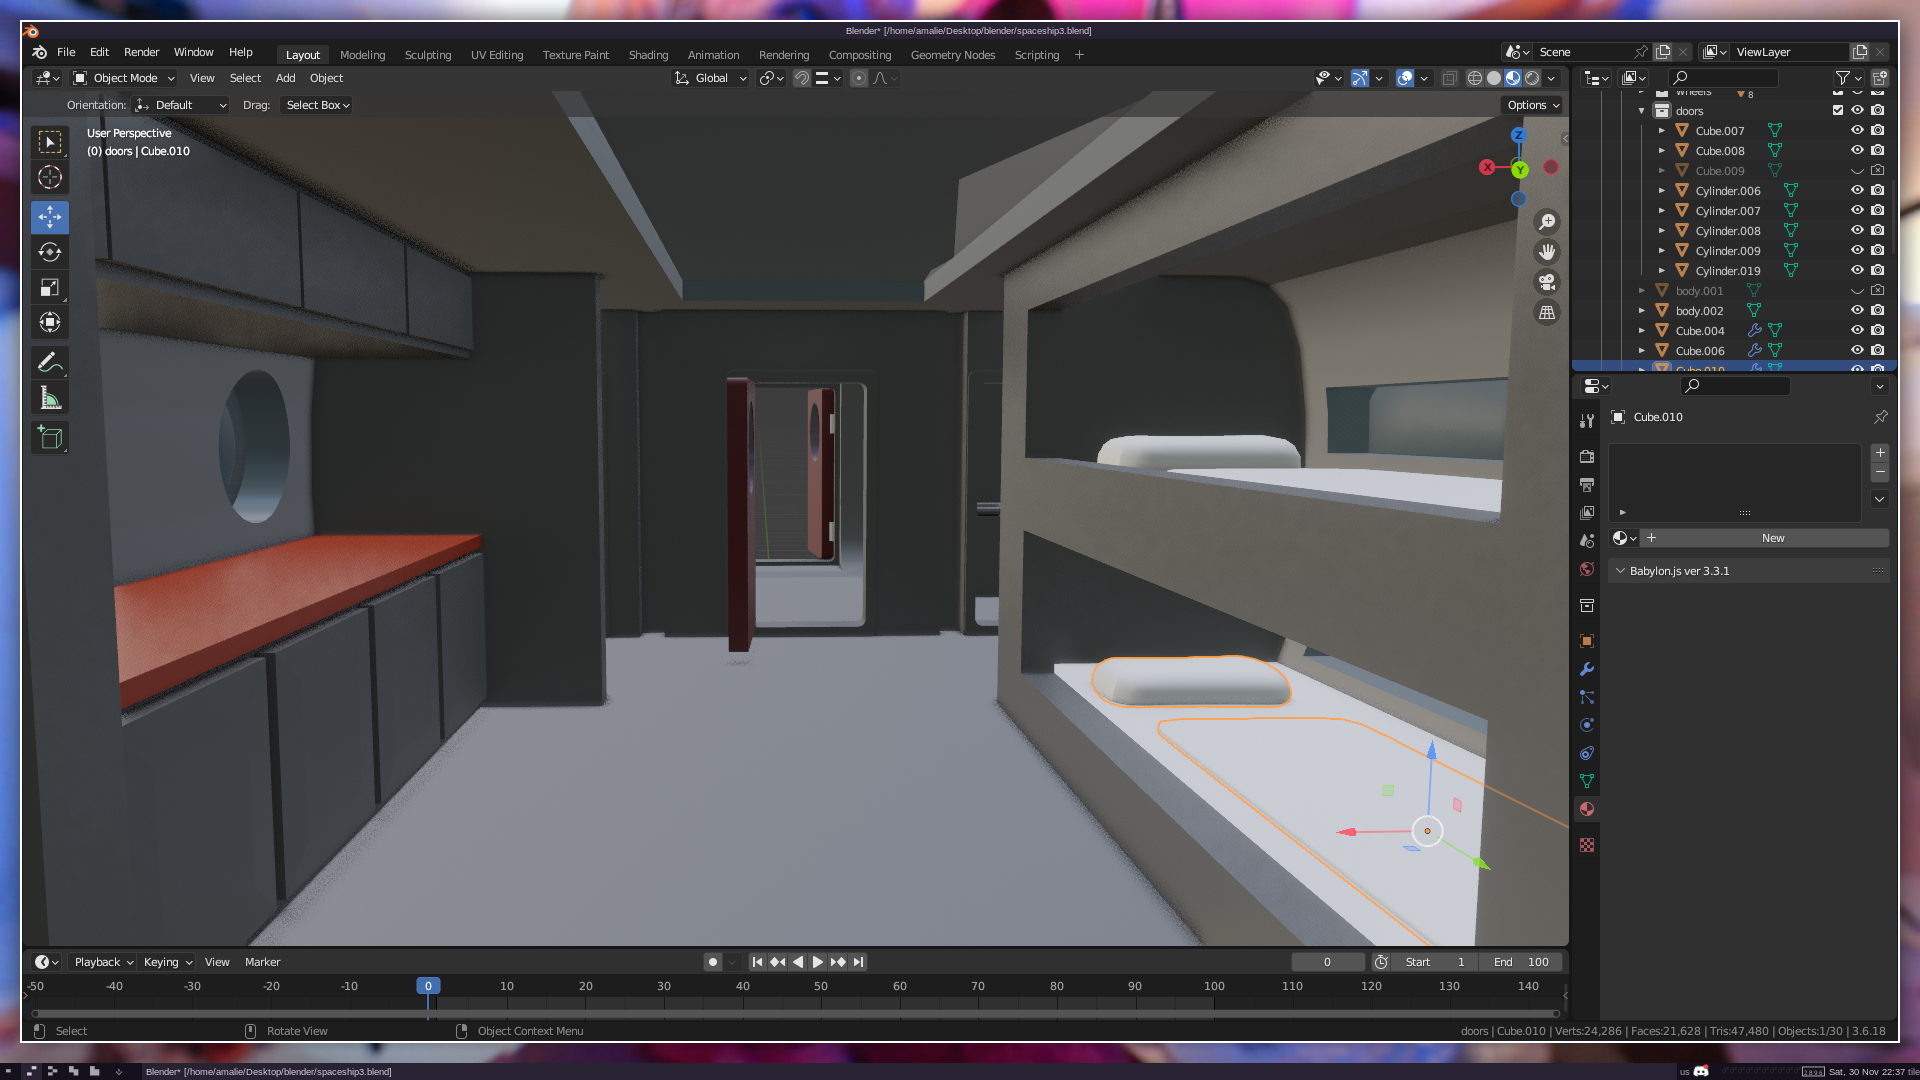Toggle camera view in viewport

click(x=1547, y=282)
